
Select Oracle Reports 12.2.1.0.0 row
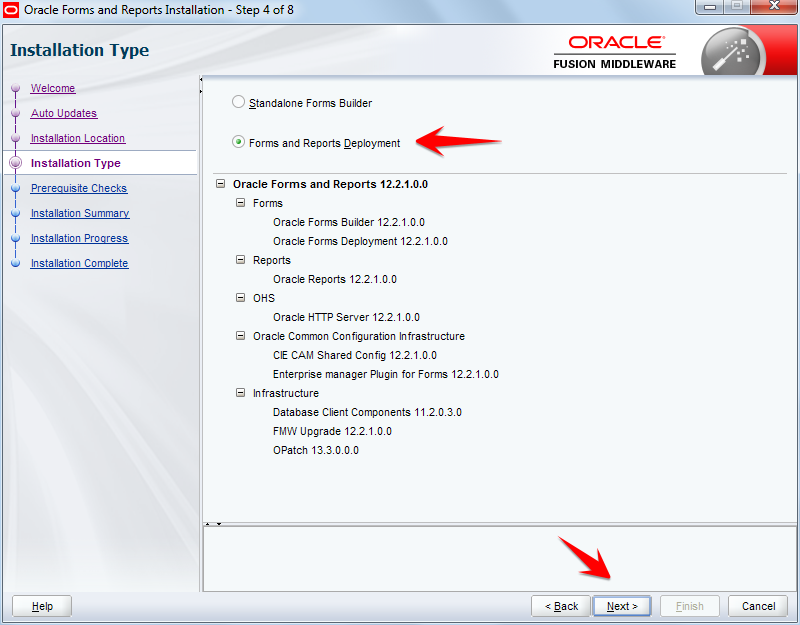[335, 279]
